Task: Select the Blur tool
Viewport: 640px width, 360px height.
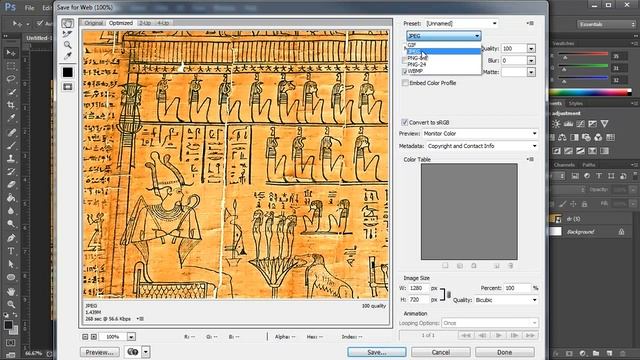Action: coord(11,211)
